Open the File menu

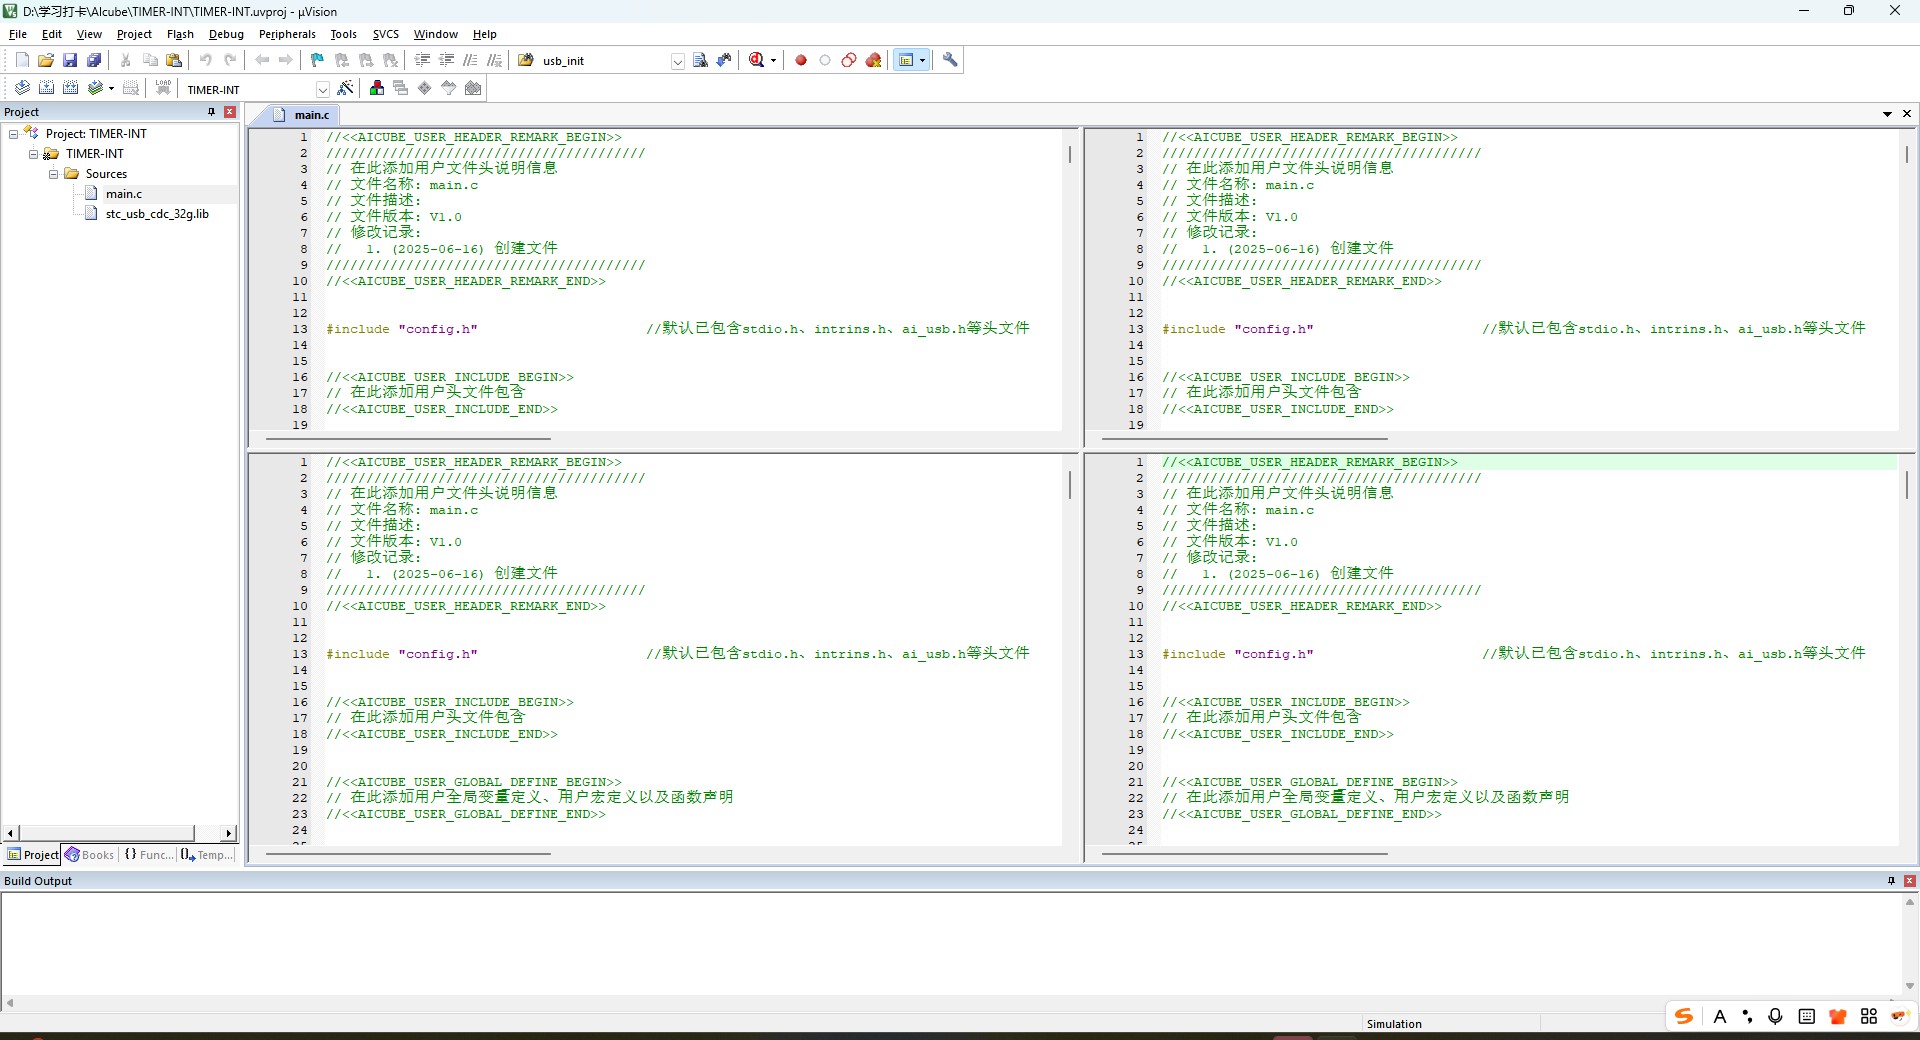tap(18, 34)
